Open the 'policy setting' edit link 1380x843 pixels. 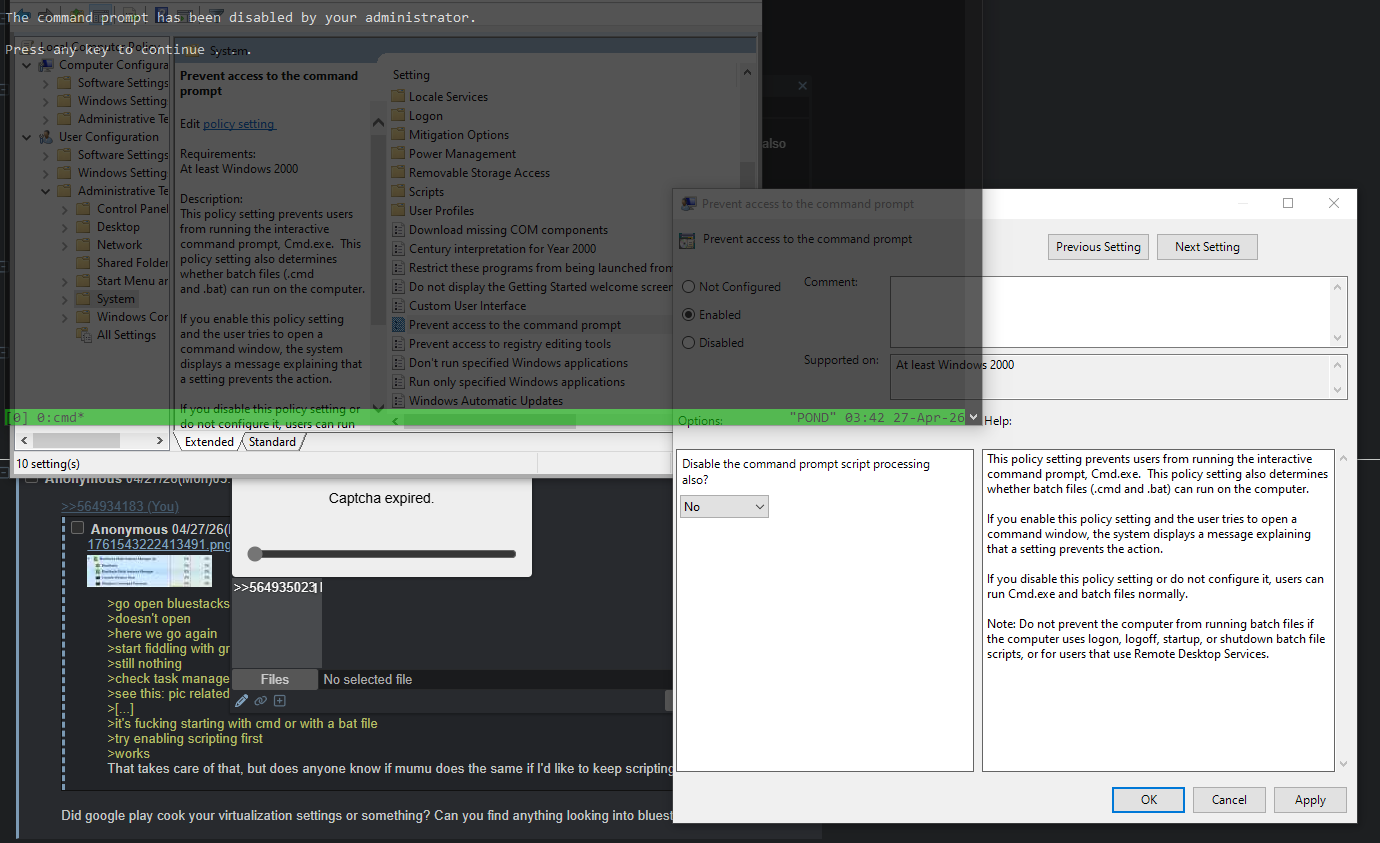pos(239,124)
